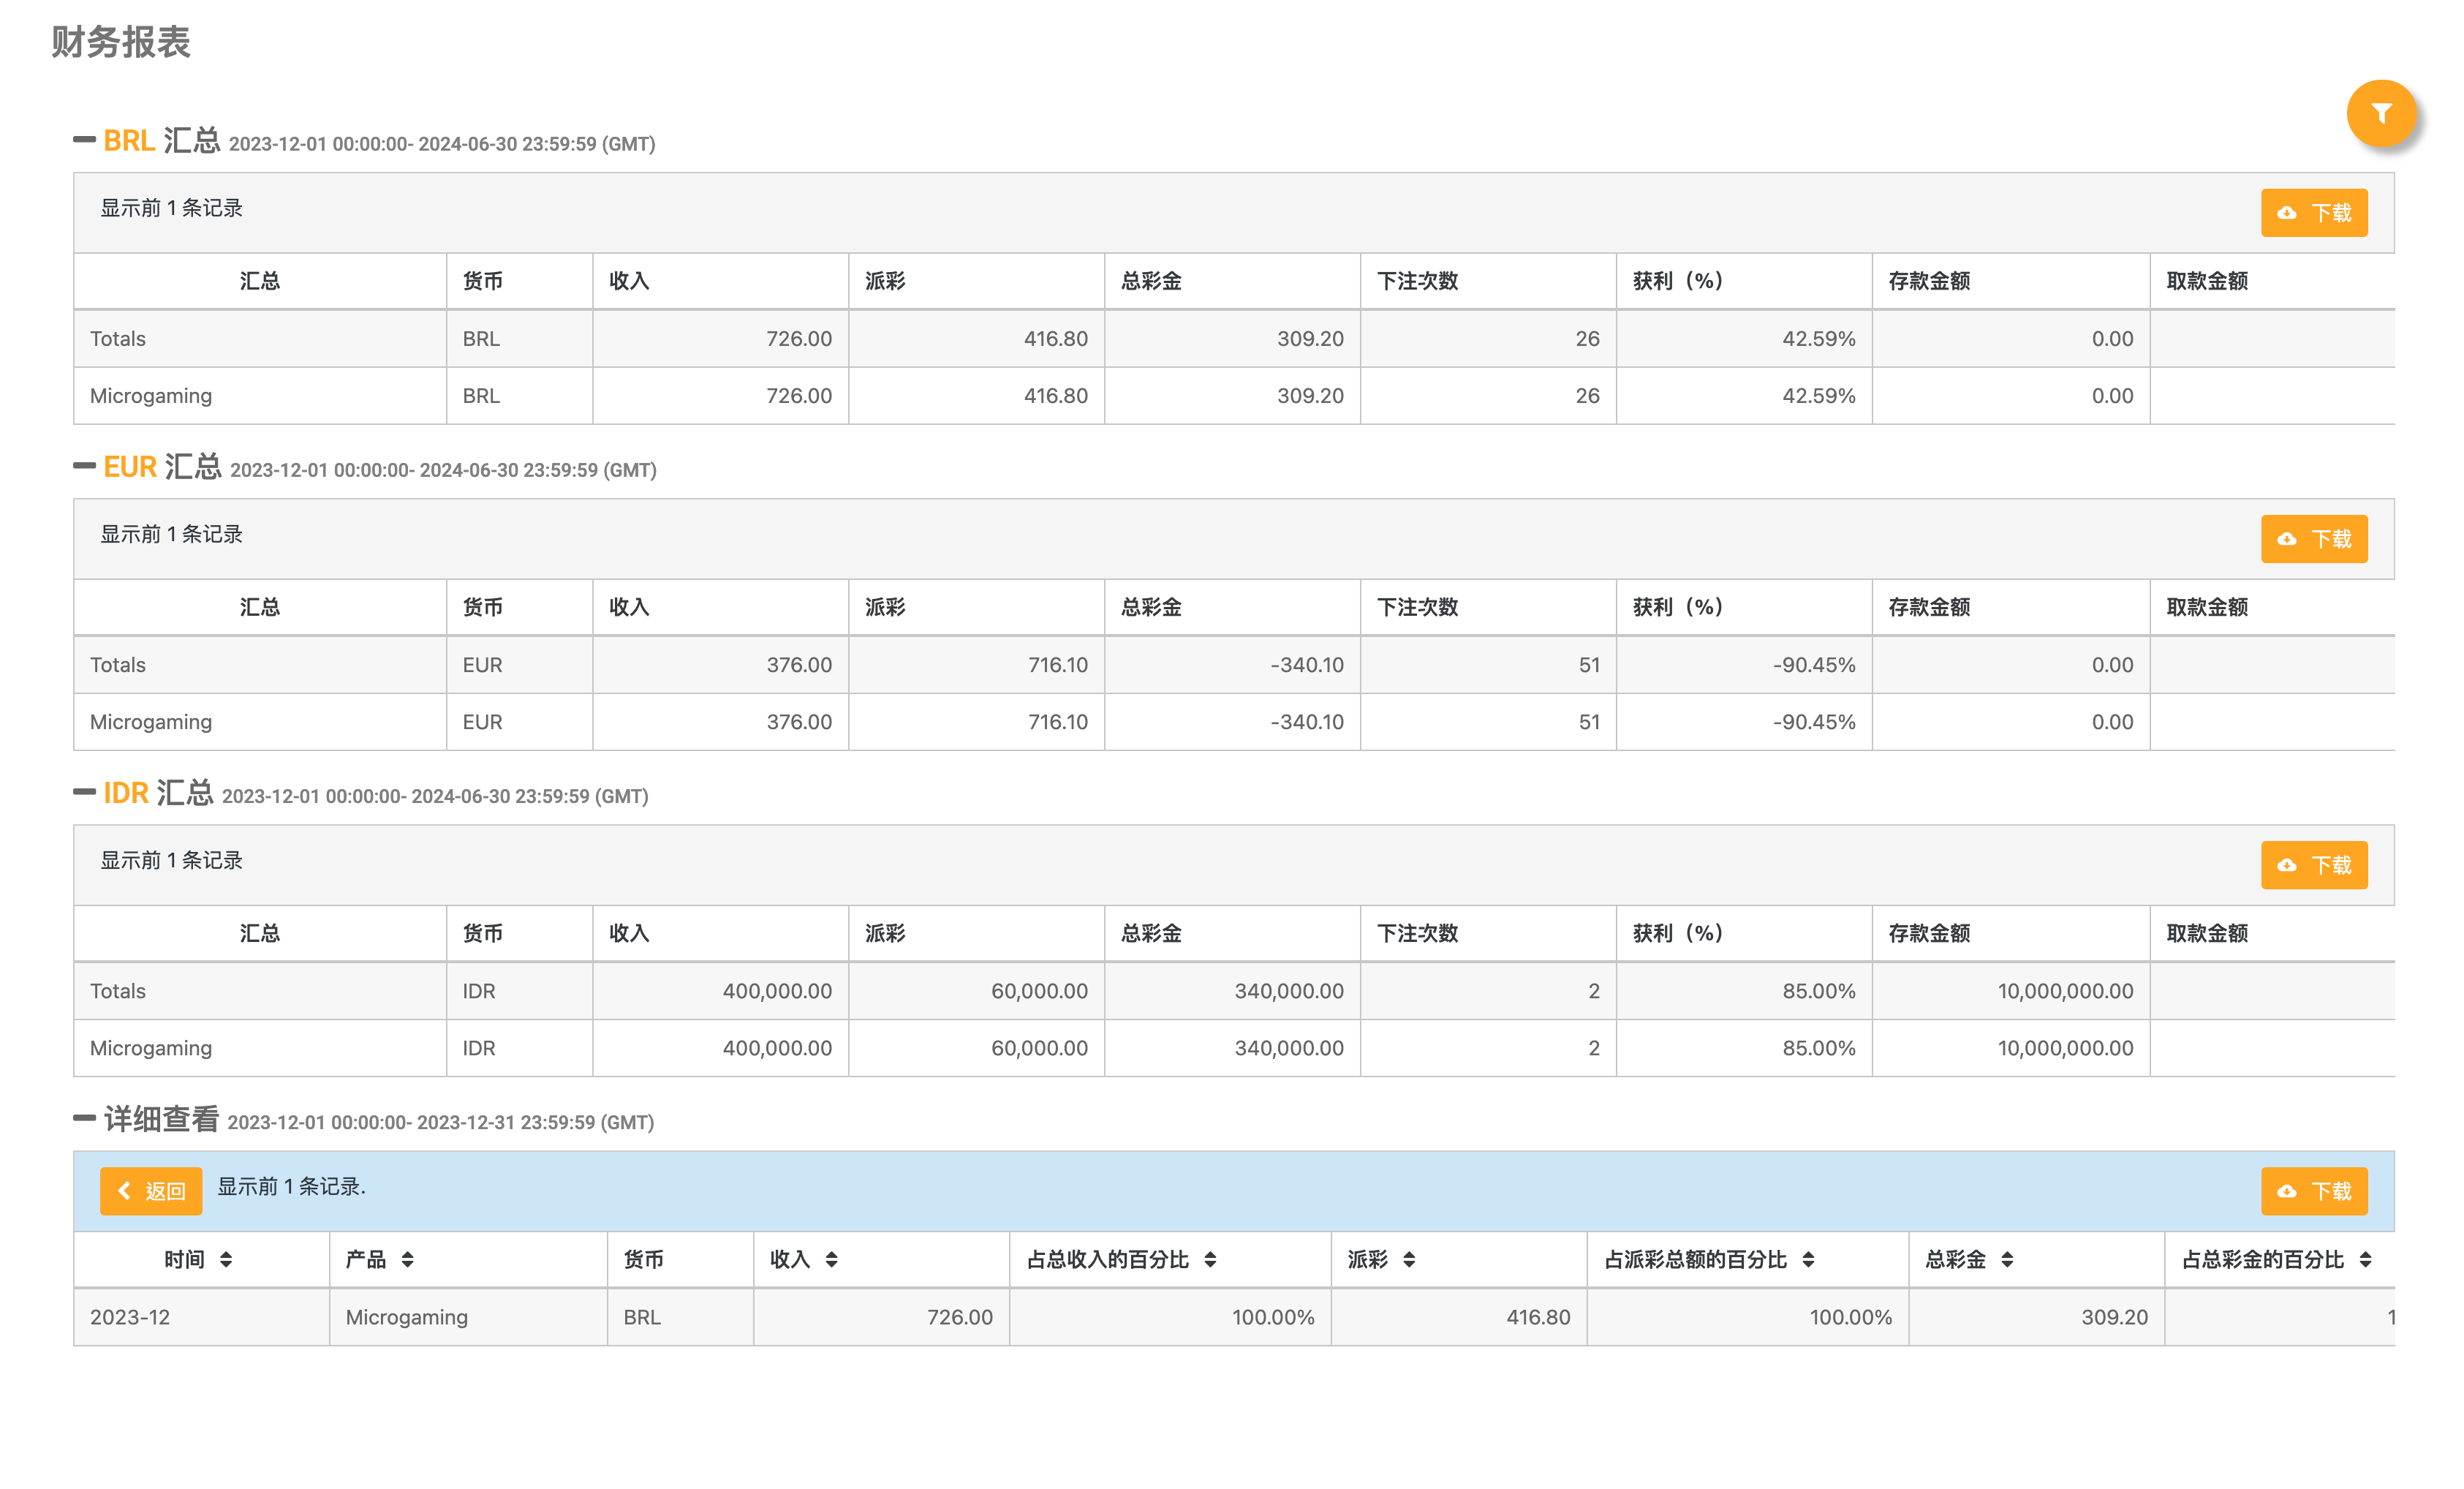Collapse the BRL 汇总 section
Image resolution: width=2464 pixels, height=1489 pixels.
85,140
